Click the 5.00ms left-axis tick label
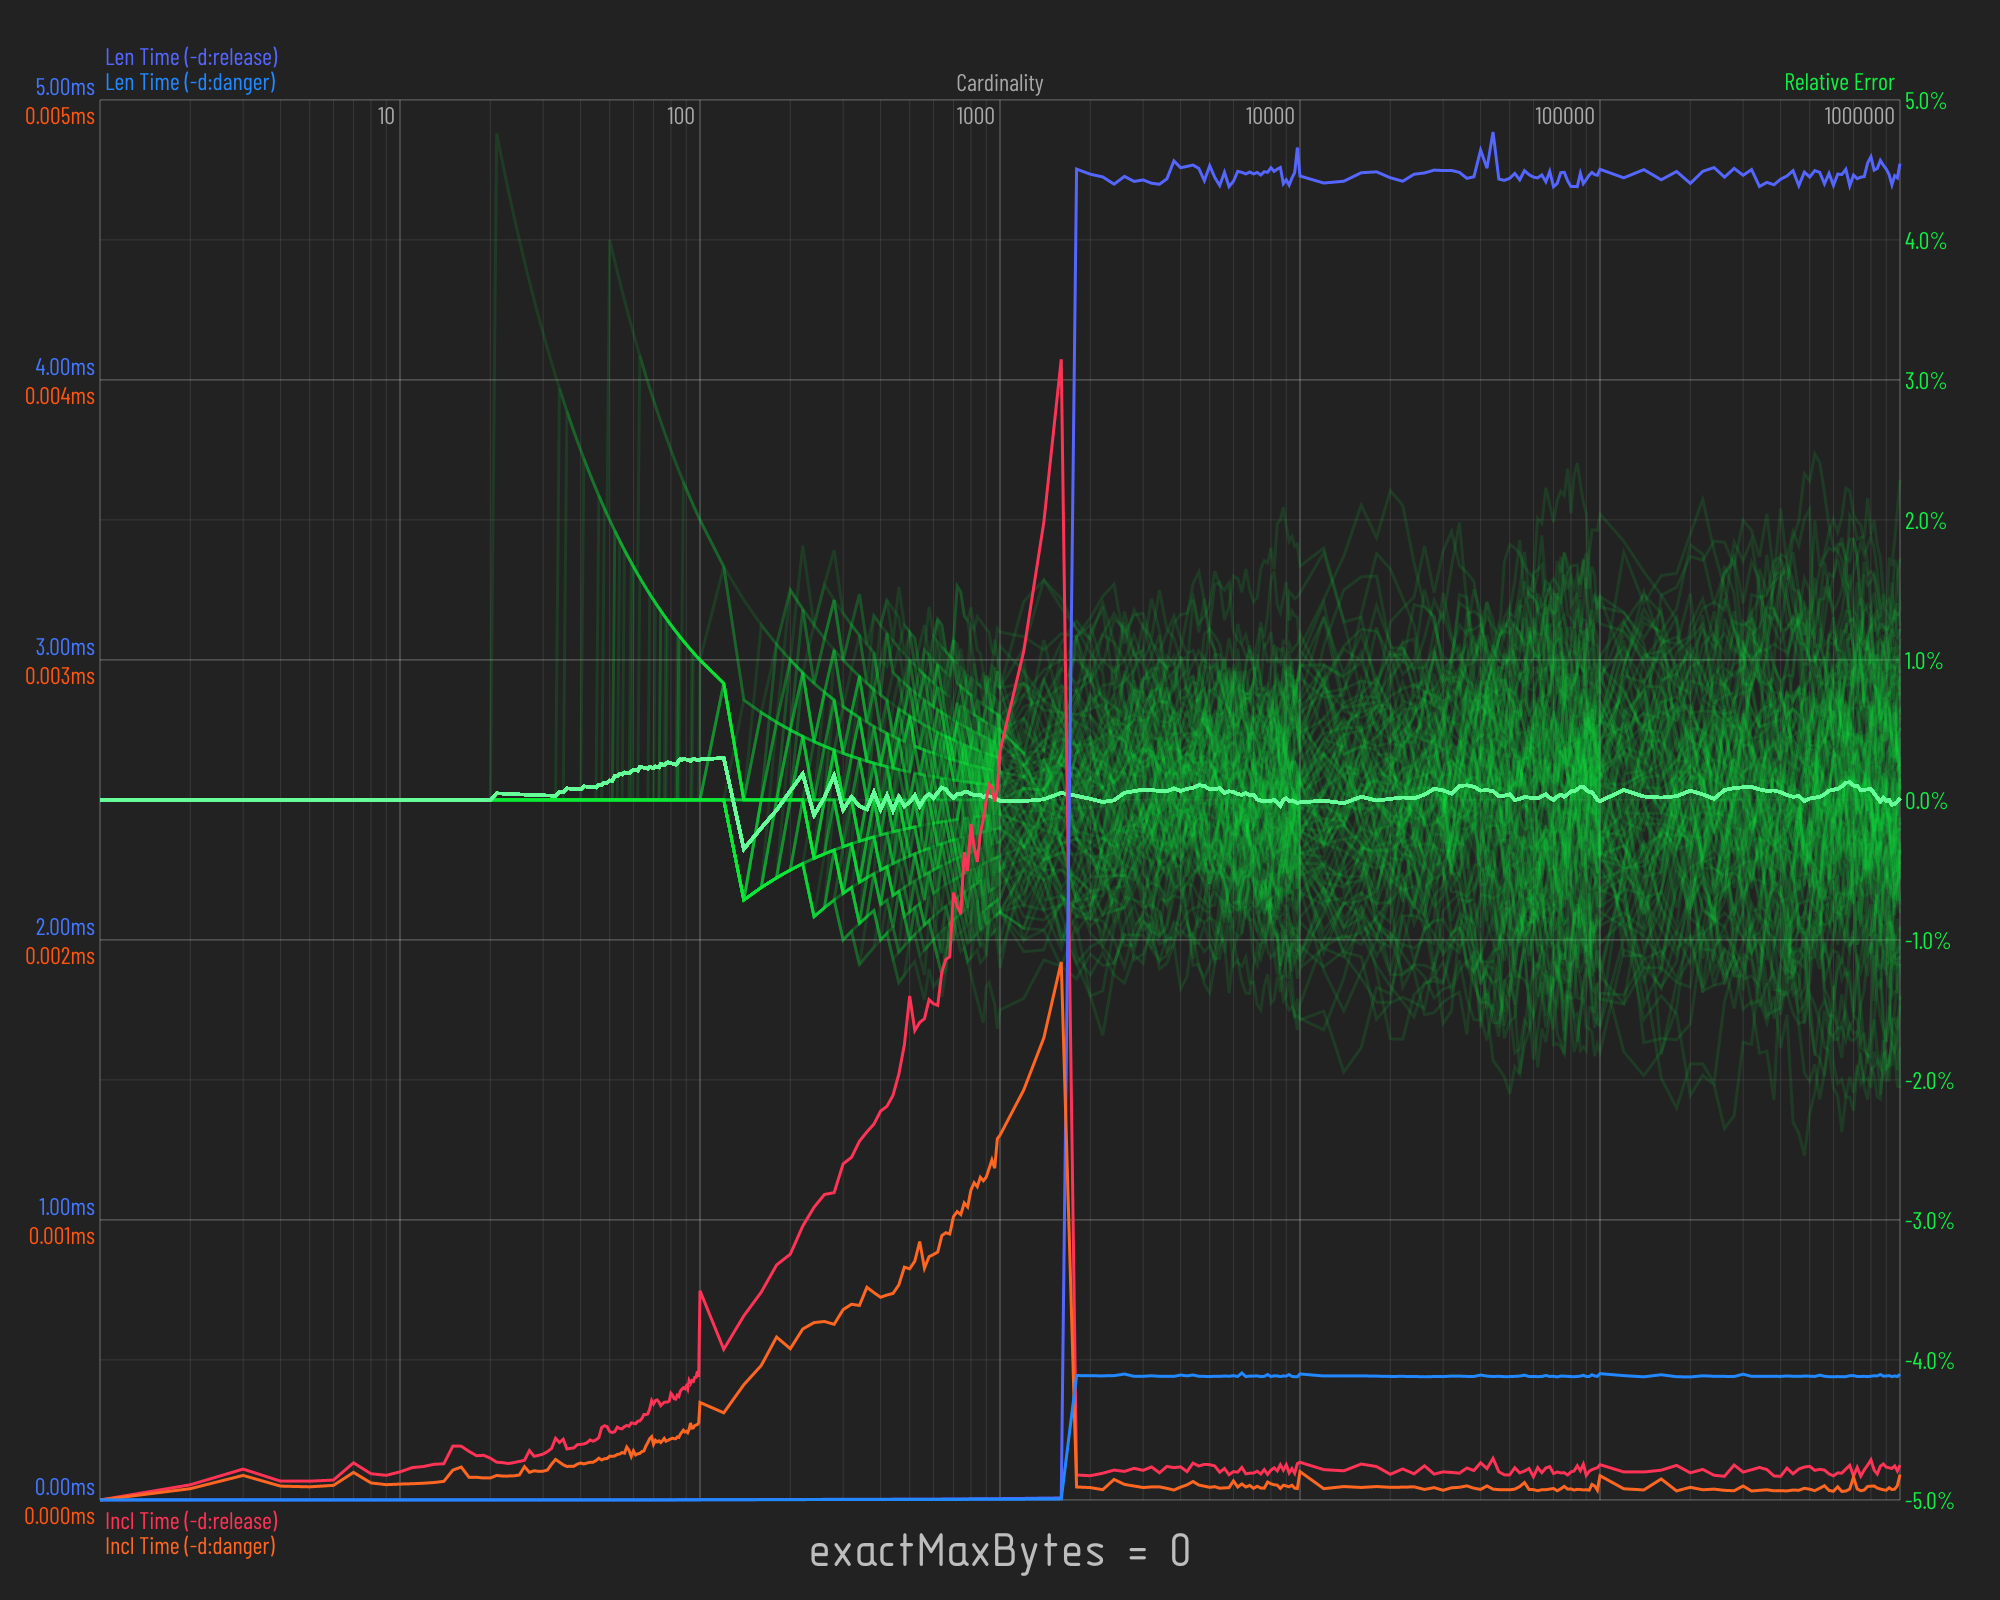 65,87
